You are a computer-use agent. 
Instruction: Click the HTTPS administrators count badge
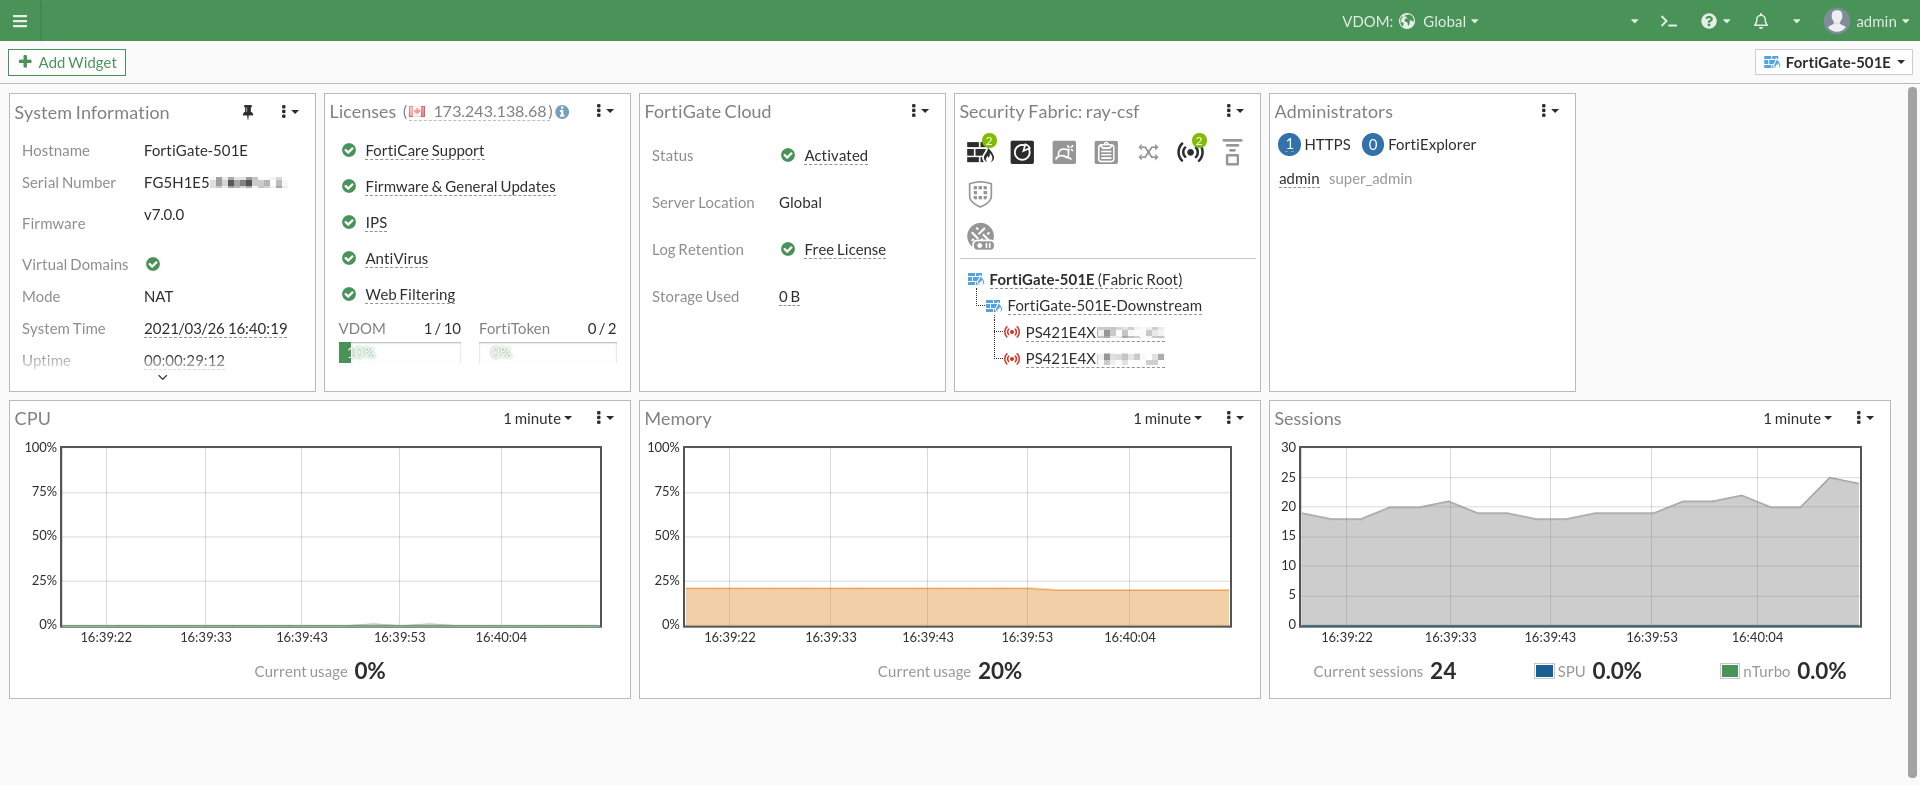click(1289, 144)
